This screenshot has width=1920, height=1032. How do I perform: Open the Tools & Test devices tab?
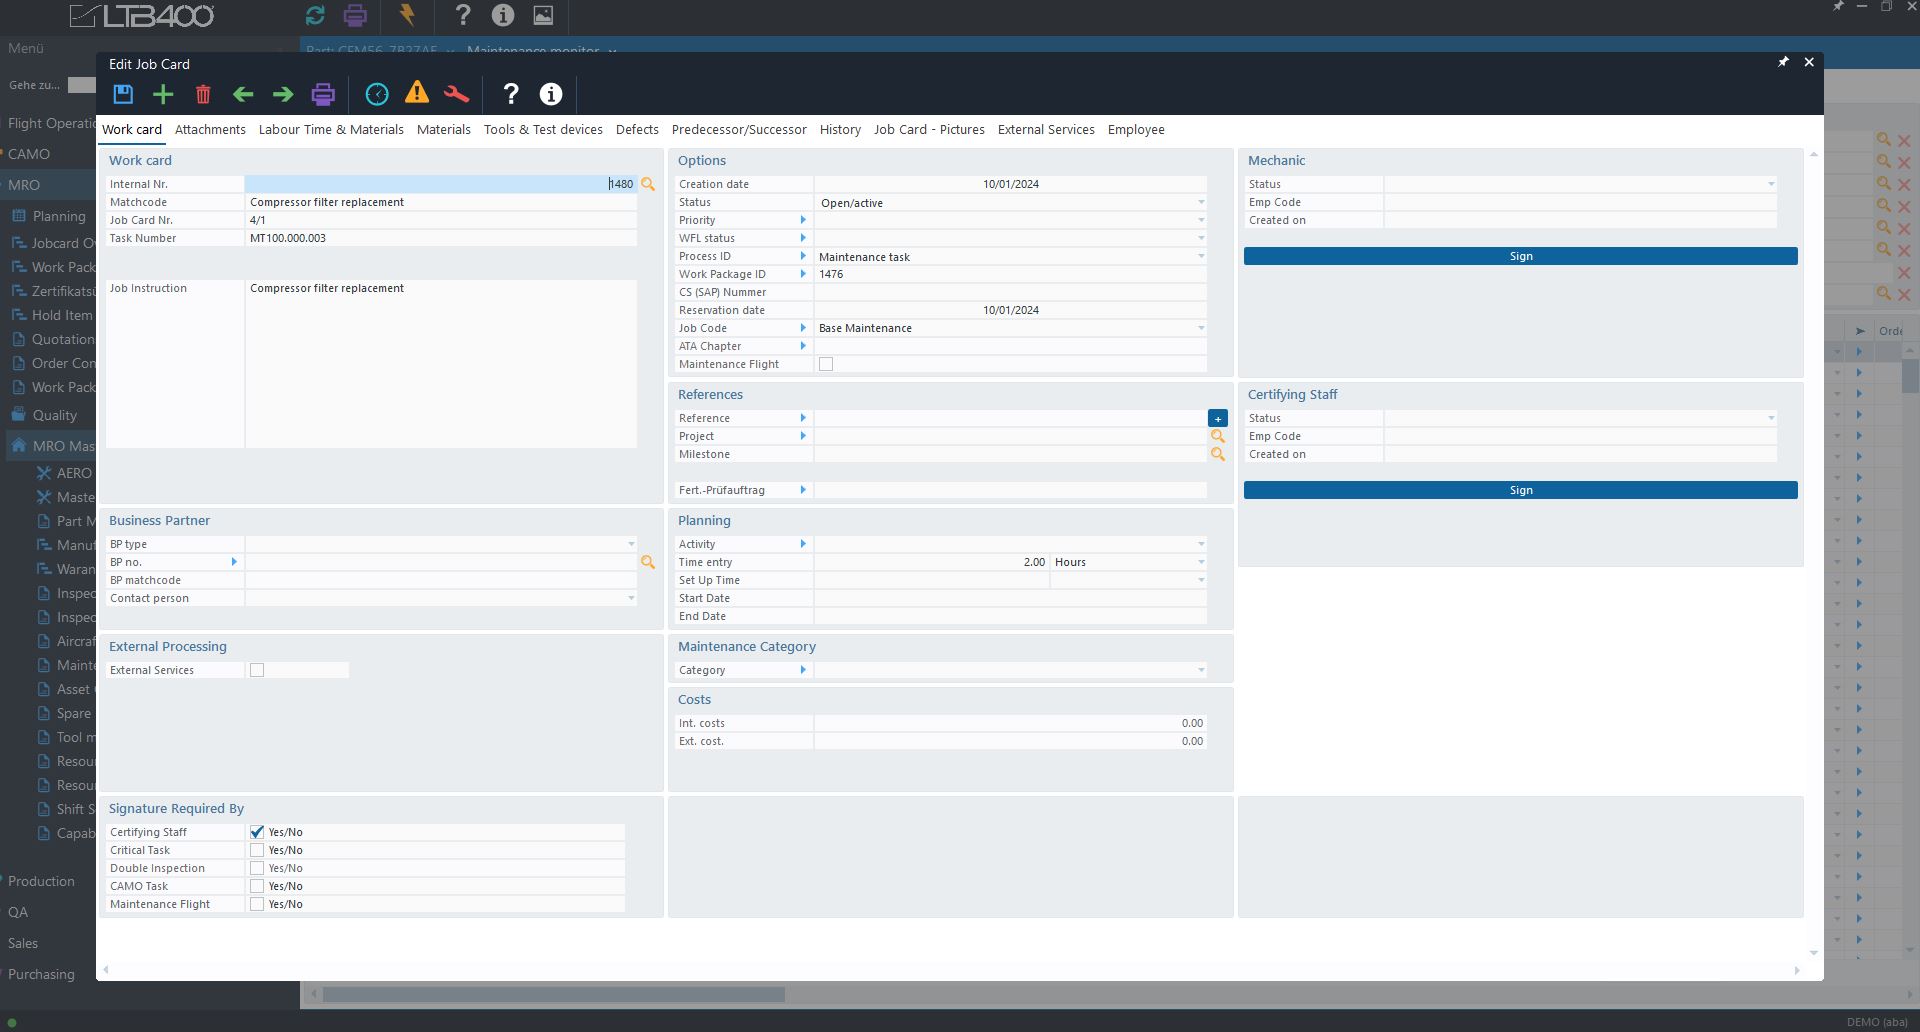(x=543, y=130)
